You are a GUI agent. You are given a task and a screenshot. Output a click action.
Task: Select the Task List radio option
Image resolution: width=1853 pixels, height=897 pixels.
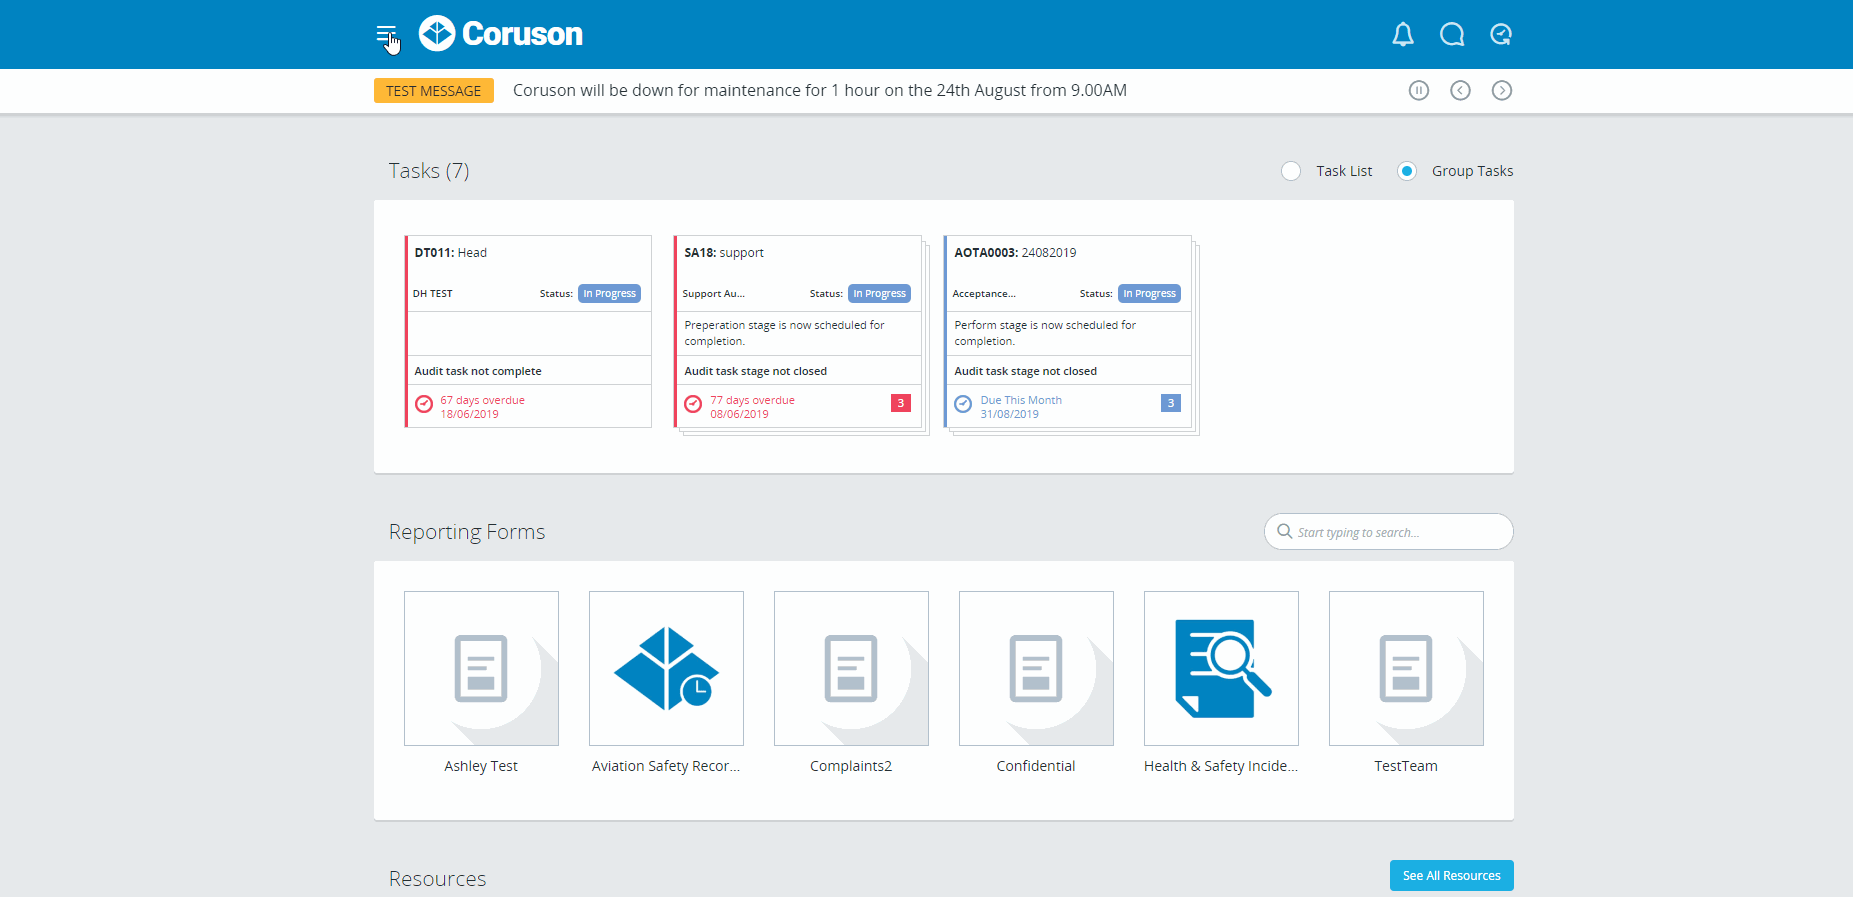tap(1291, 171)
